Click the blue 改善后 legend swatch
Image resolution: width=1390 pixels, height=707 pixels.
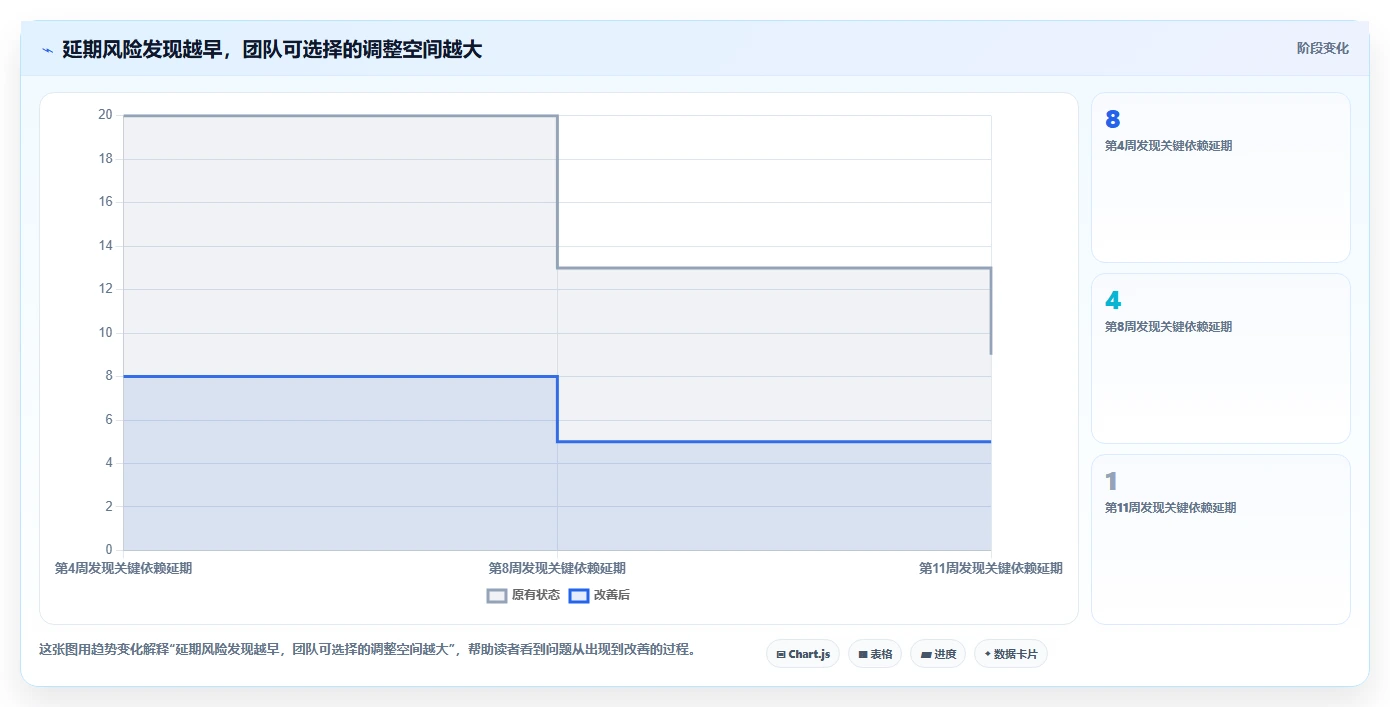pyautogui.click(x=579, y=595)
